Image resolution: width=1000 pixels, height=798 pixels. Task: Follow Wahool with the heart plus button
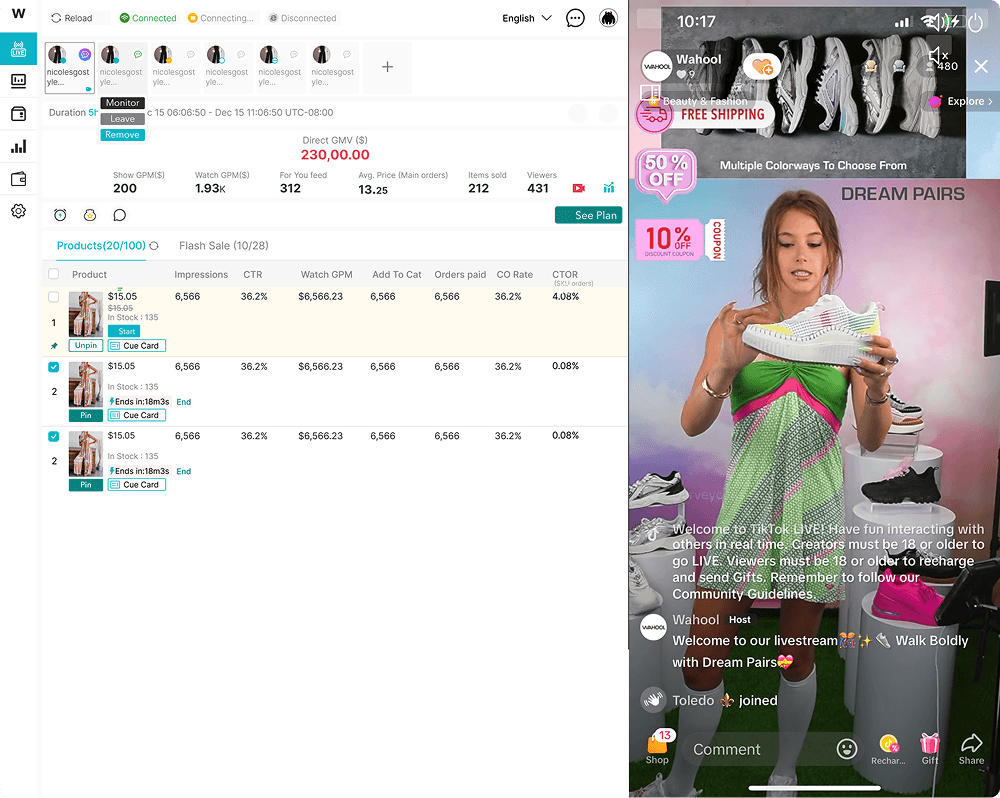762,66
